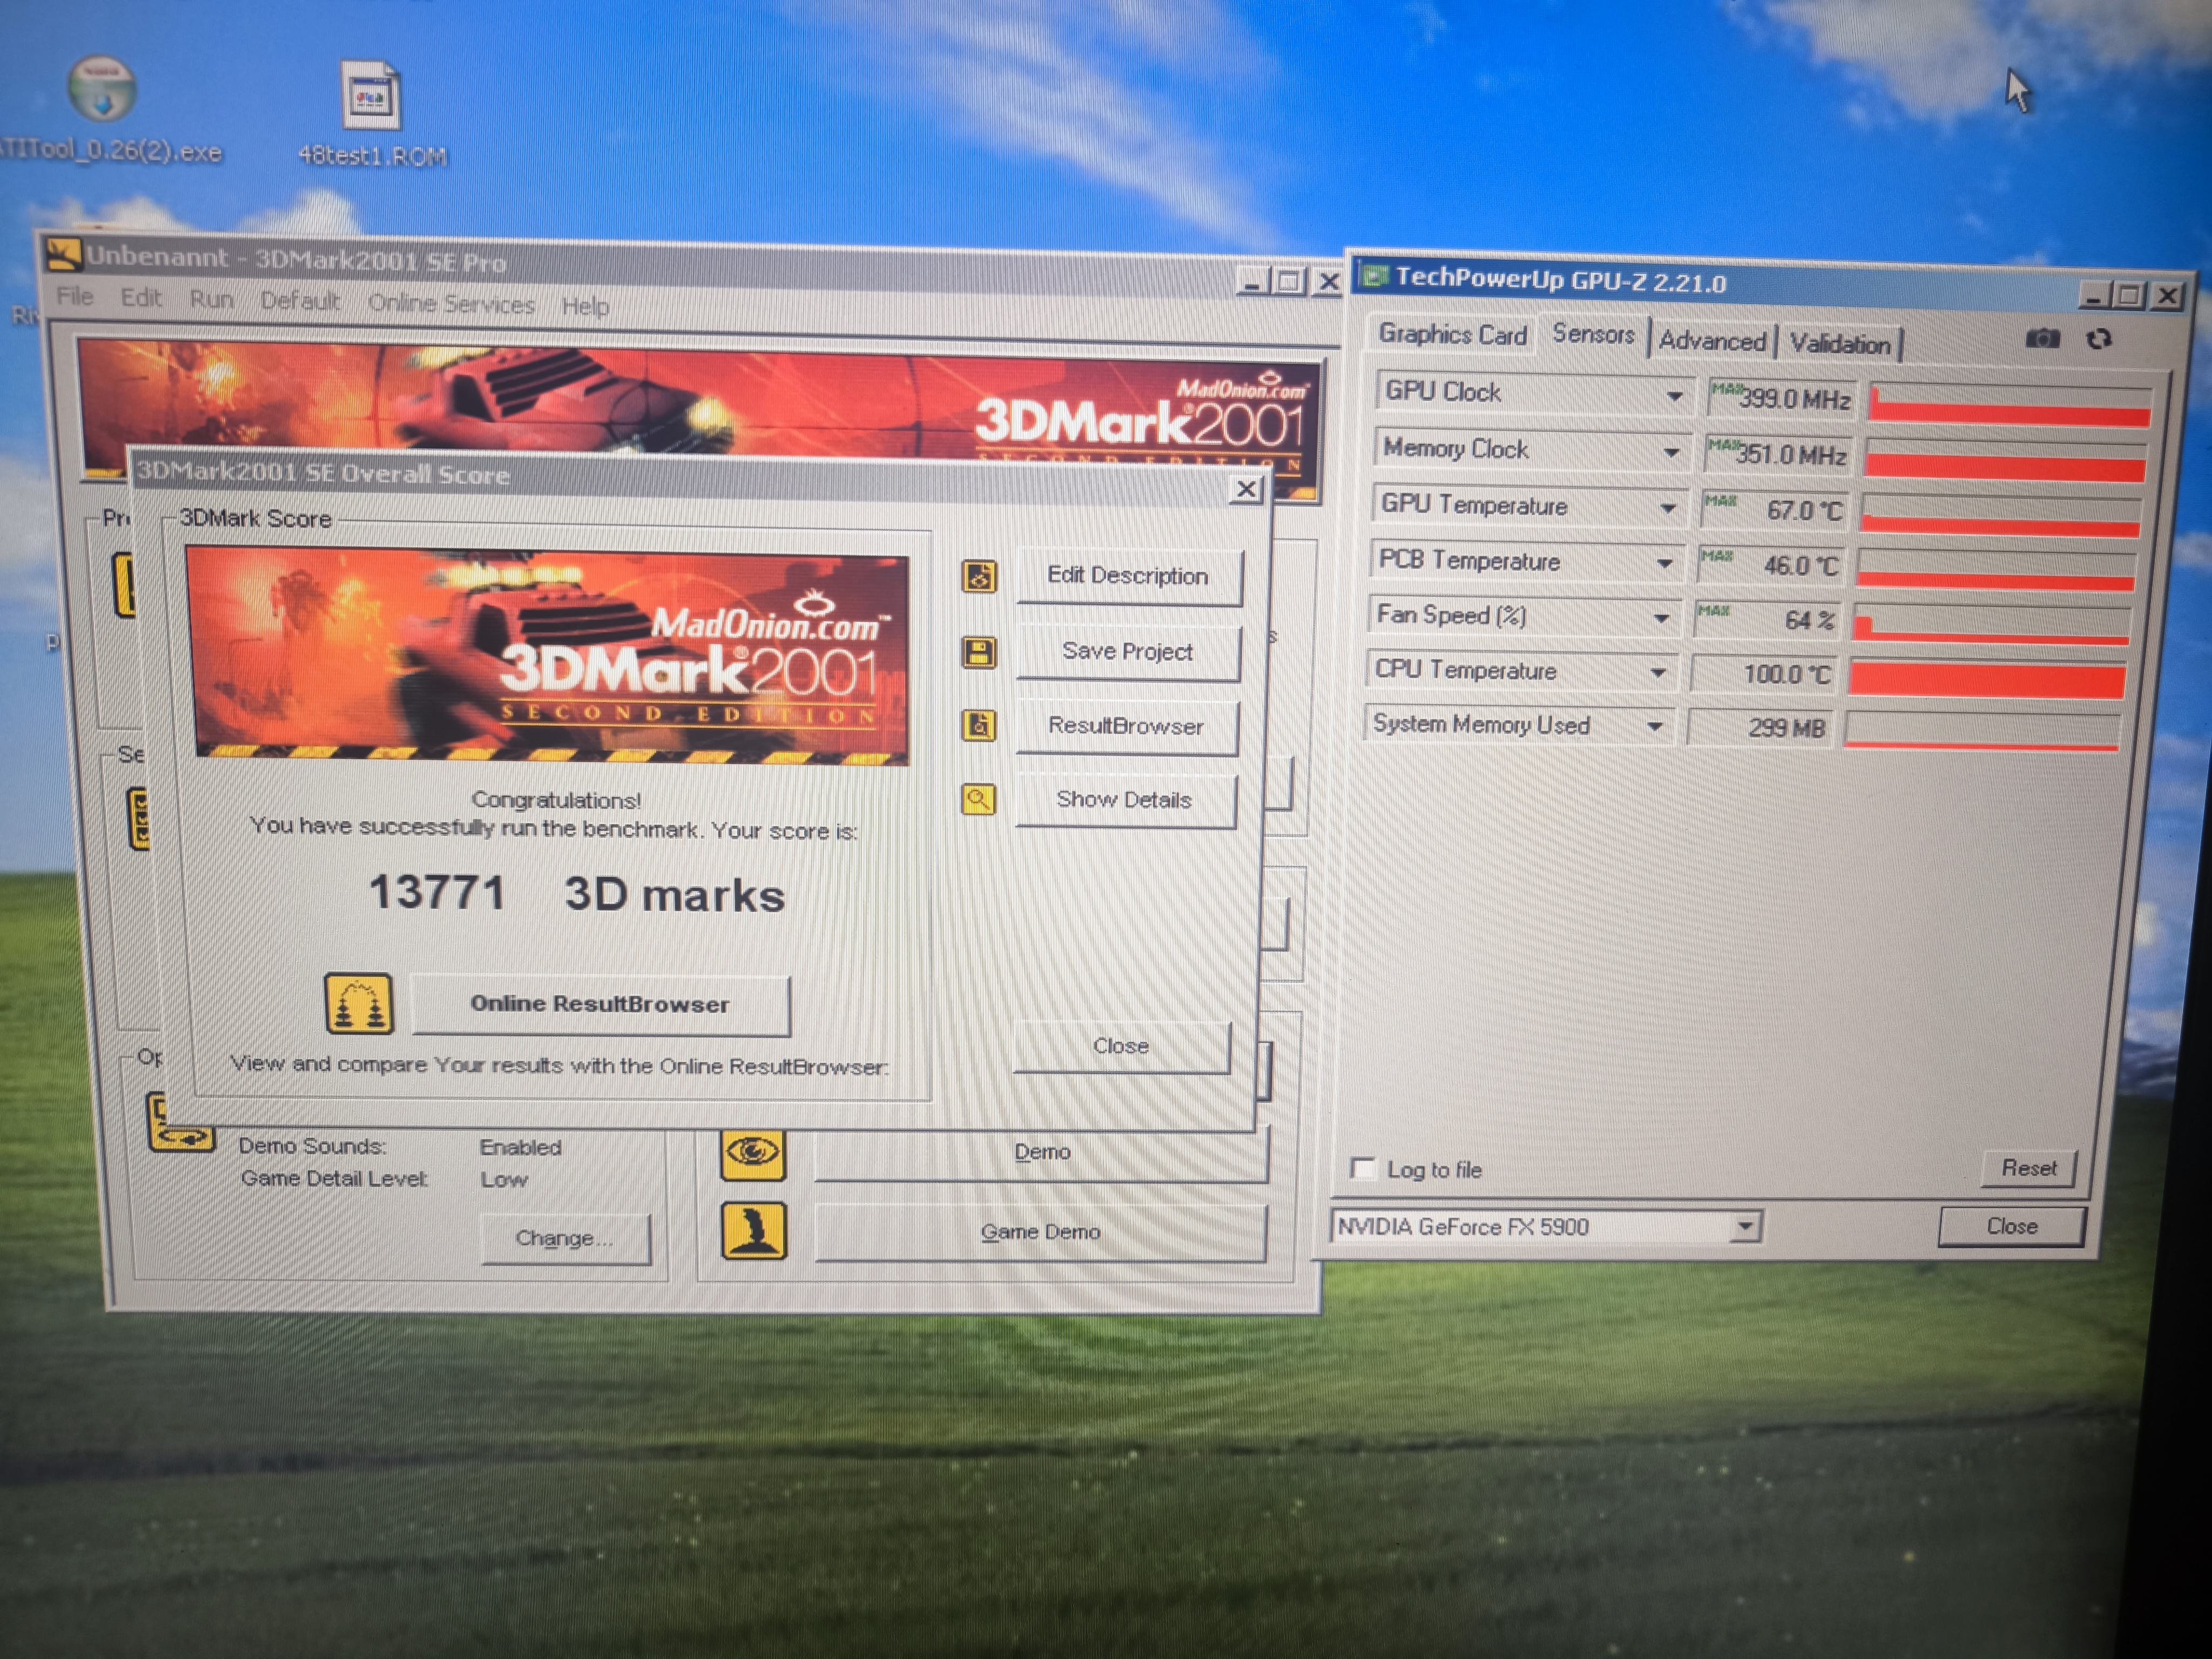This screenshot has height=1659, width=2212.
Task: Open the CPU Temperature sensor dropdown
Action: [1657, 672]
